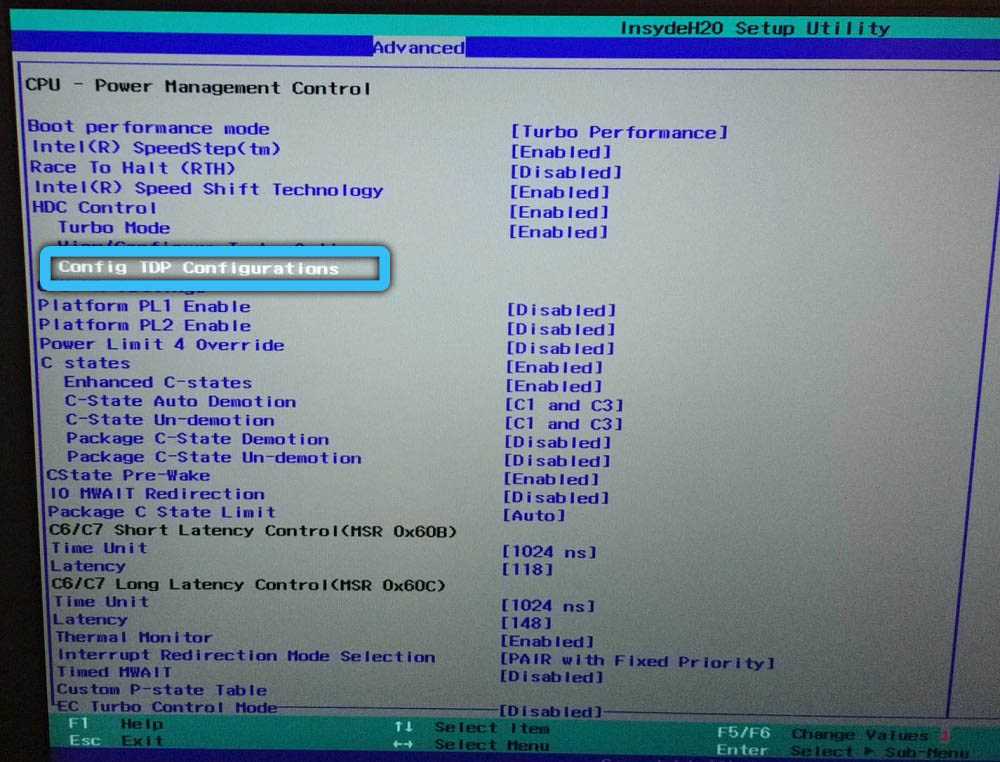Toggle Thermal Monitor Enabled value

547,641
